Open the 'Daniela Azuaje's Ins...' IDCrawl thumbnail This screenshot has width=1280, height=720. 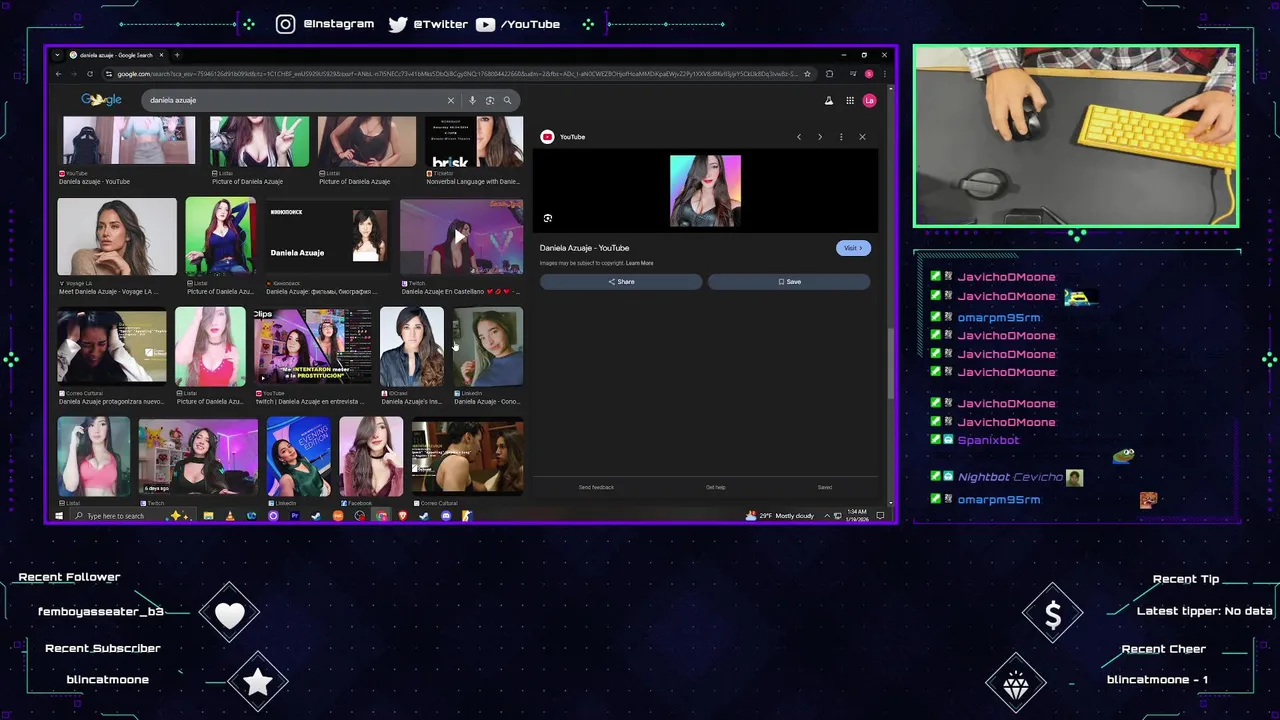pos(411,346)
